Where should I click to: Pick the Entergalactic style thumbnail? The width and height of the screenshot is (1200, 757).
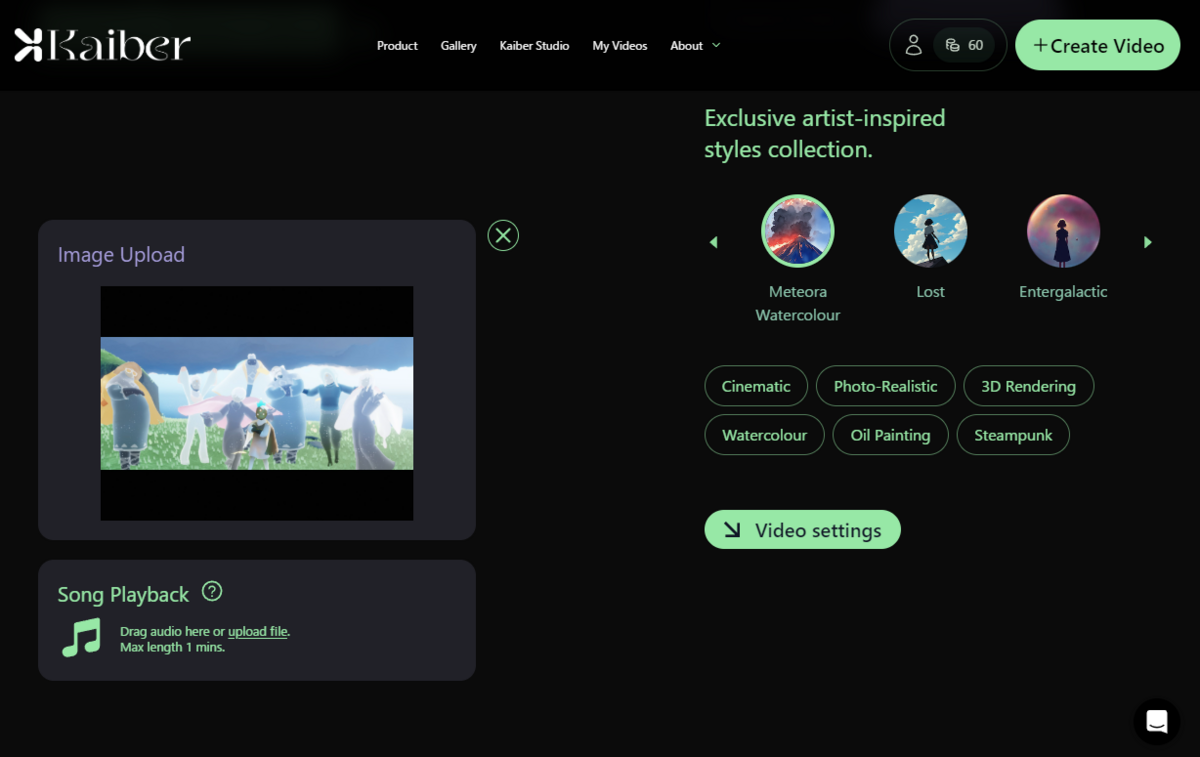click(1063, 231)
